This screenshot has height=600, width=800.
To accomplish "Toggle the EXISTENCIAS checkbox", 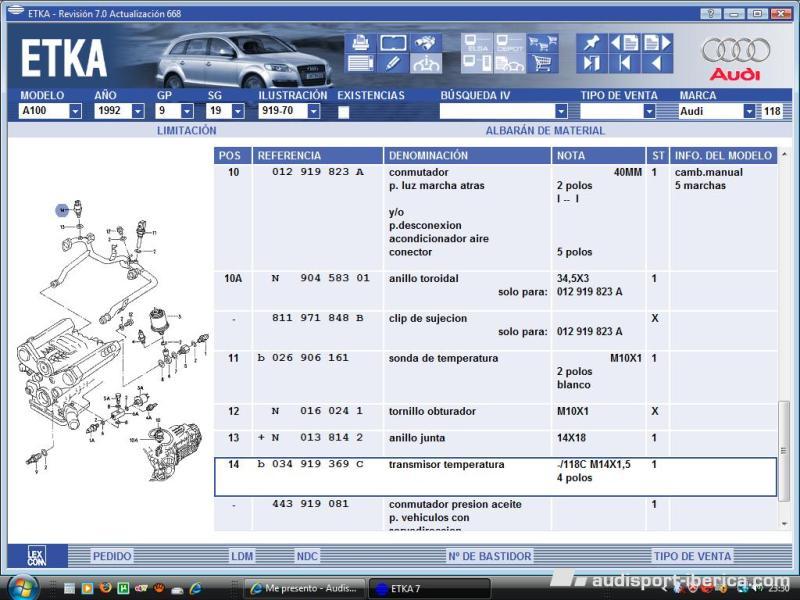I will (343, 112).
